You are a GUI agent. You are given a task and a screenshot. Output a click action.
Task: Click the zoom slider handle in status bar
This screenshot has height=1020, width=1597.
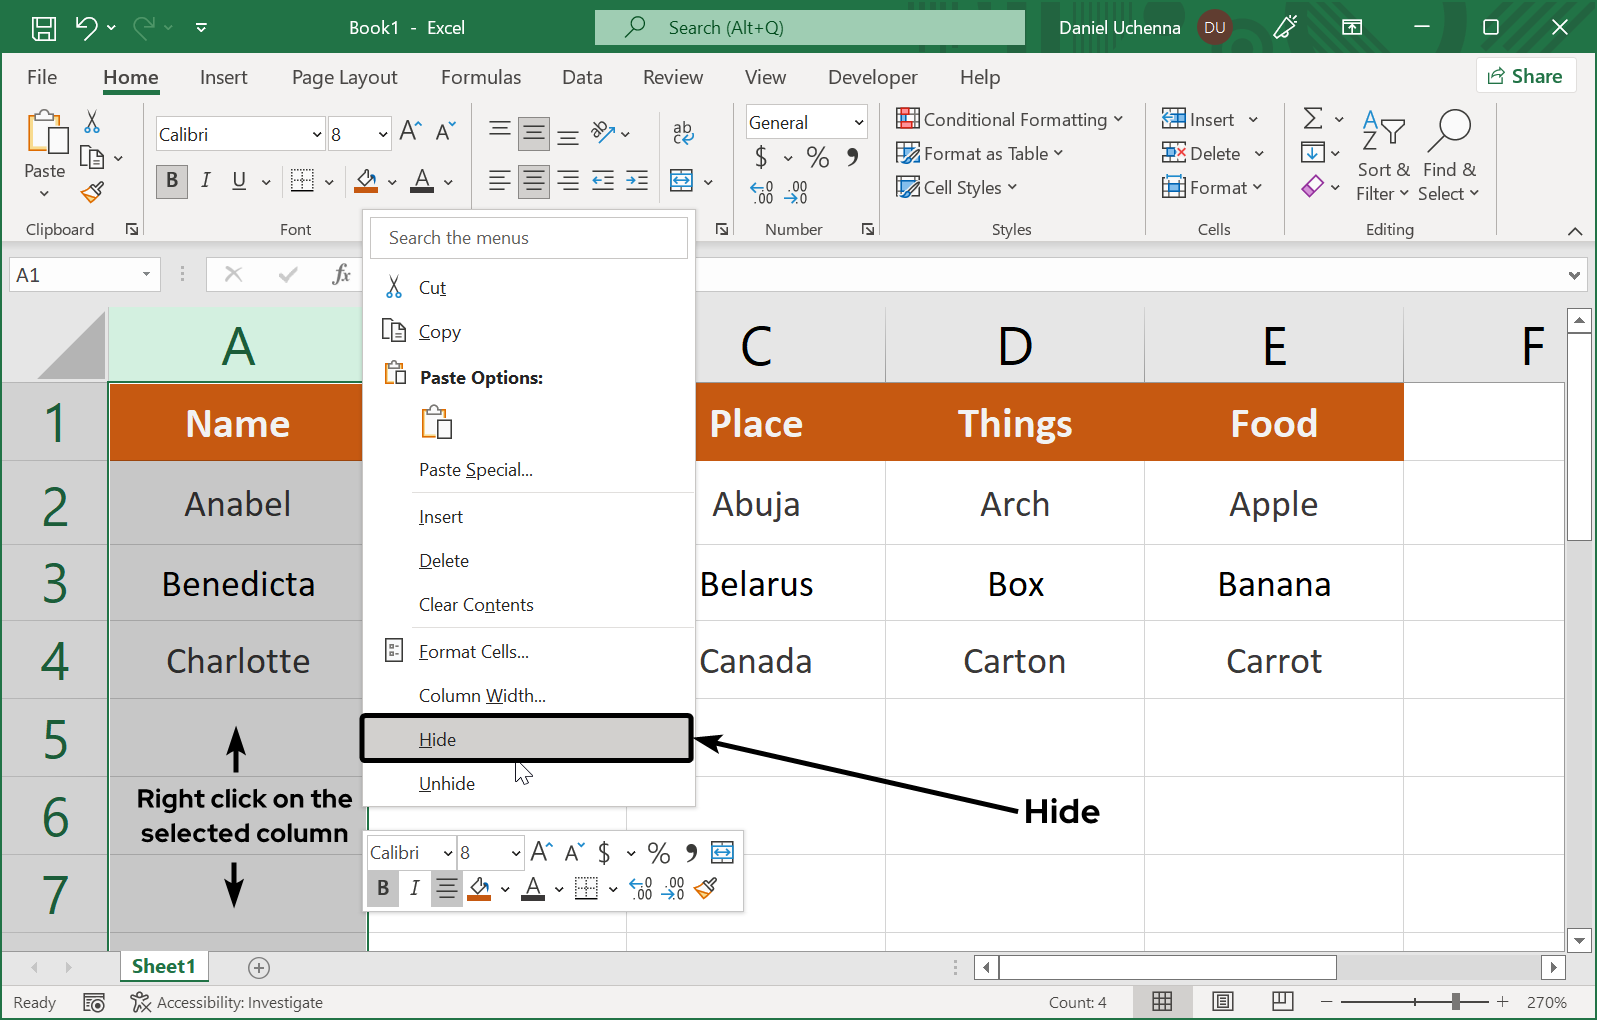1456,1002
